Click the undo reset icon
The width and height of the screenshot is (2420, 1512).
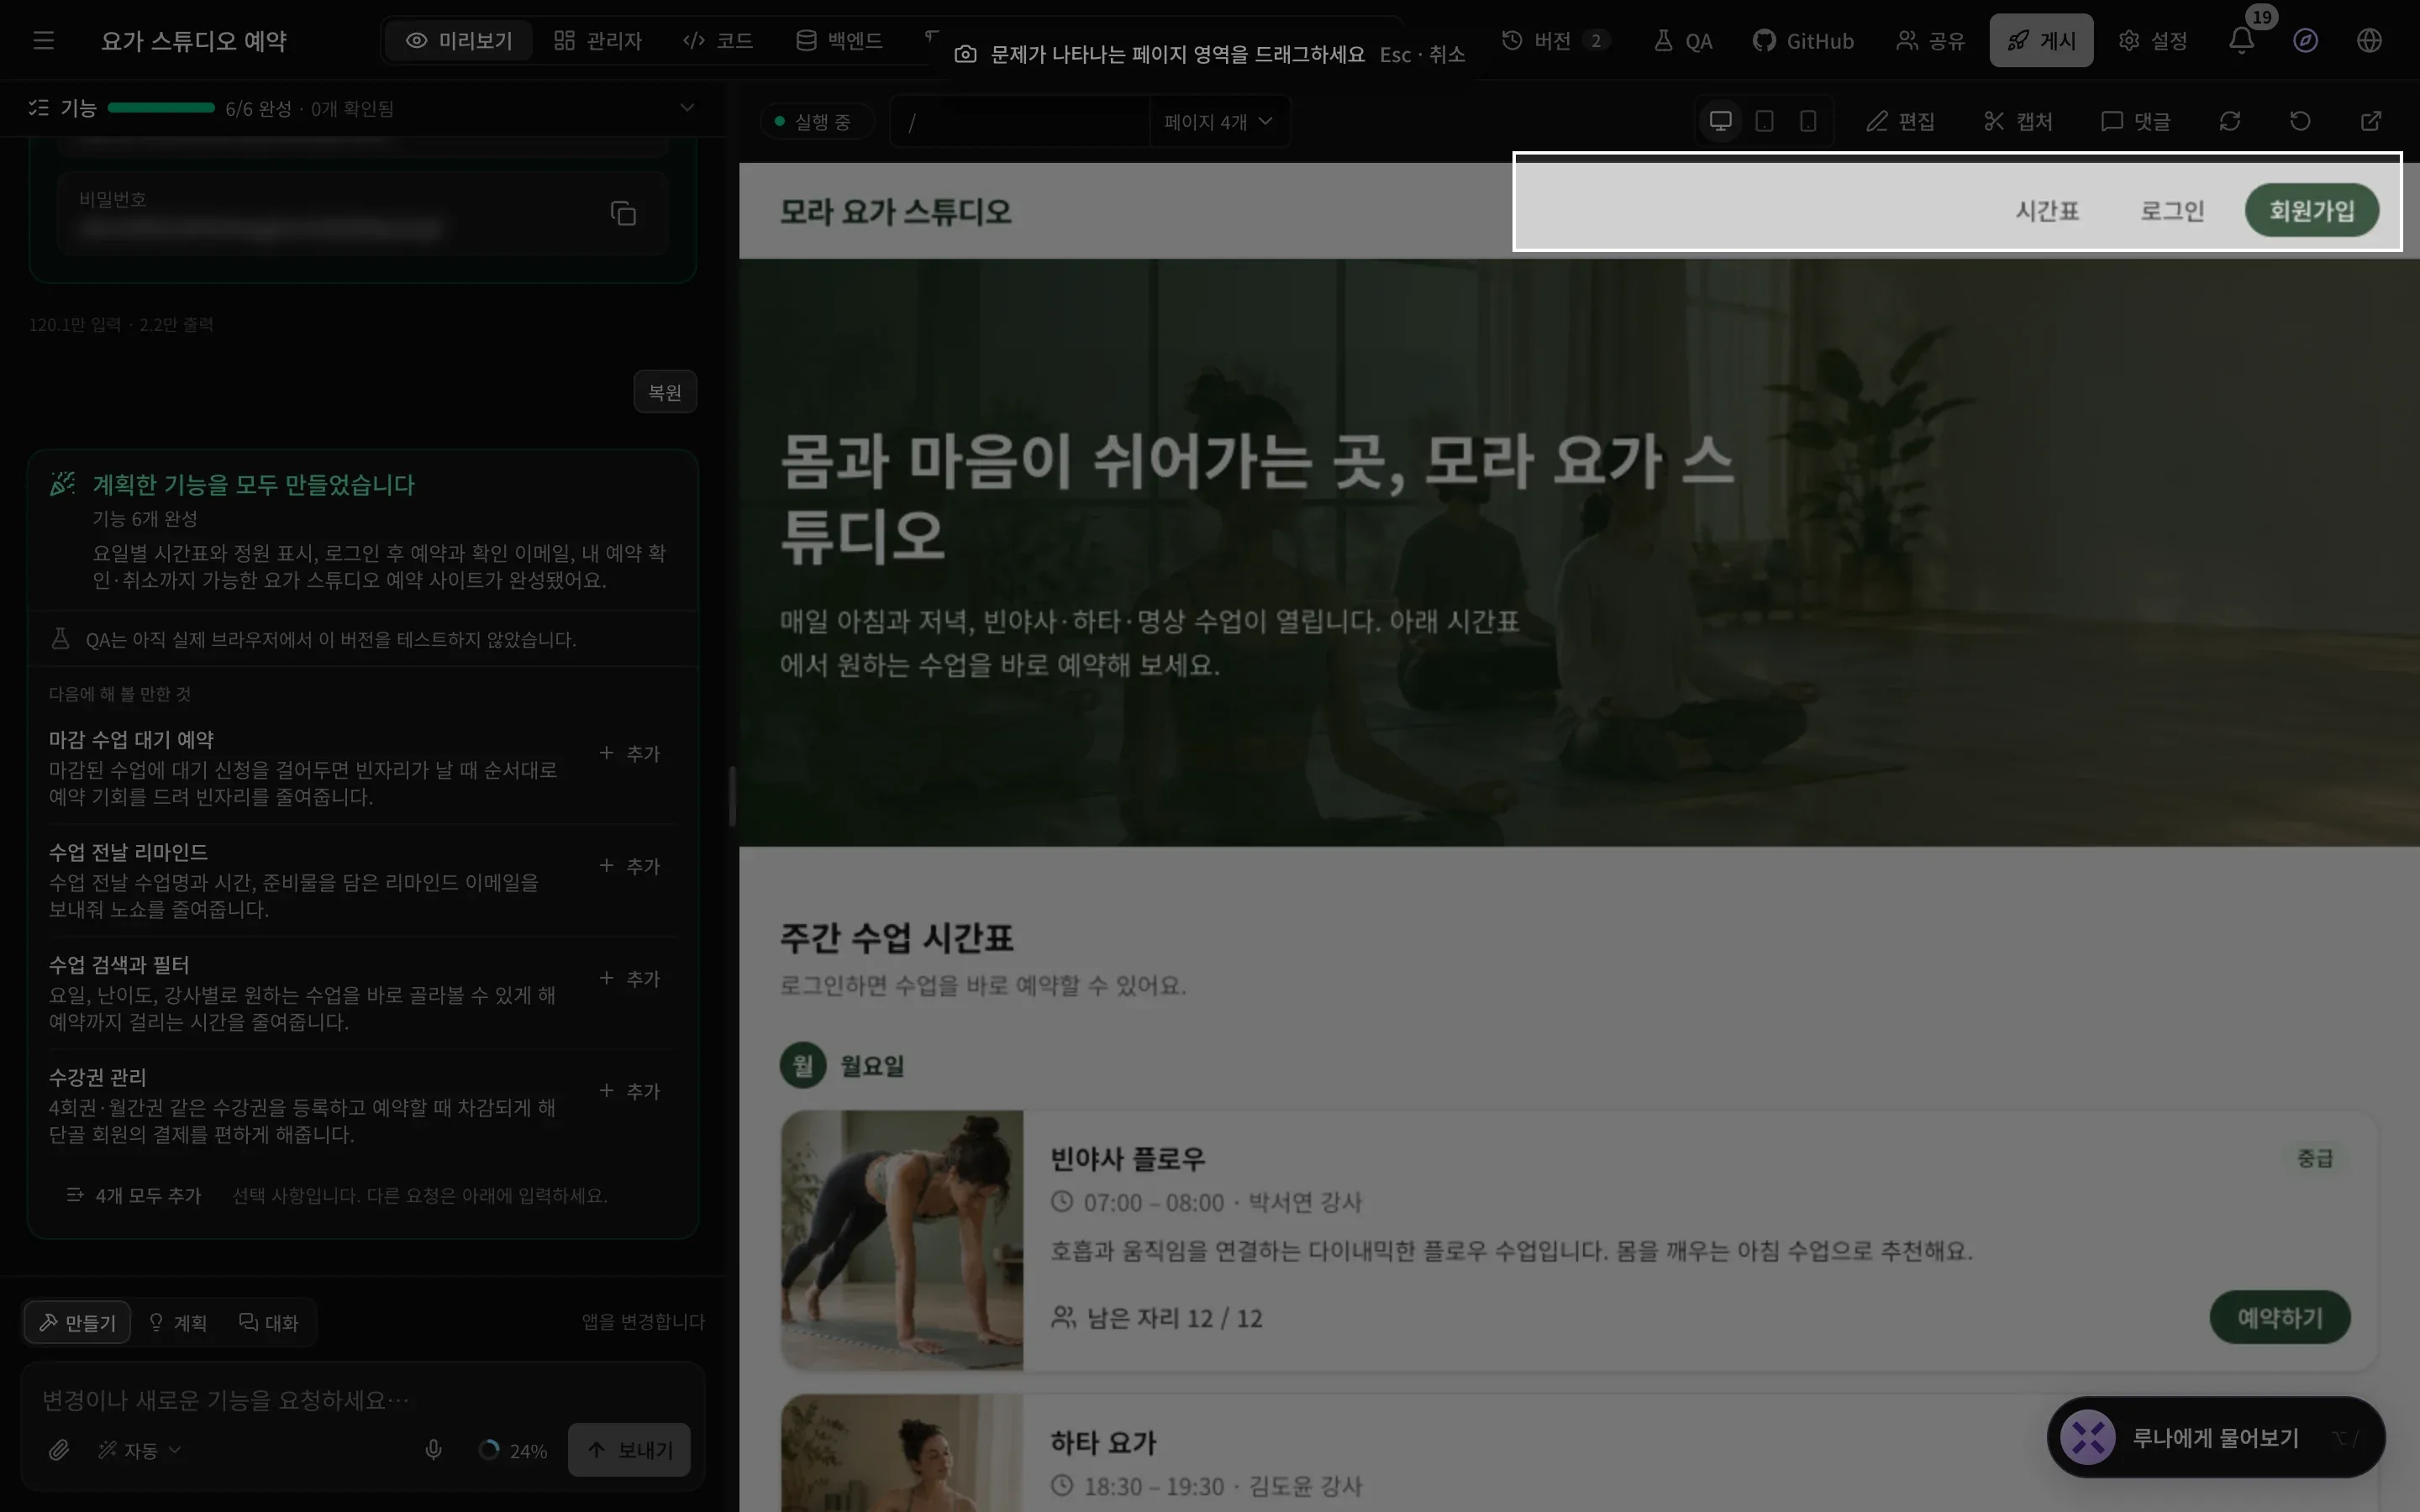pyautogui.click(x=2300, y=121)
